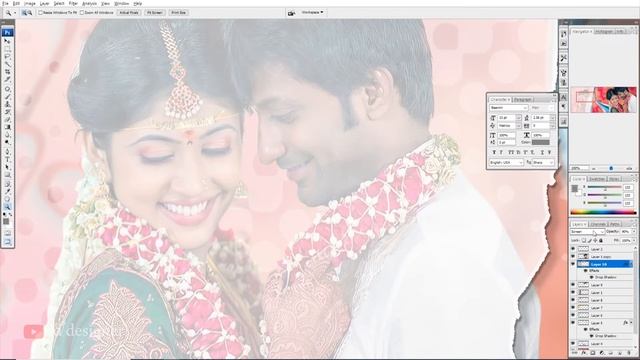
Task: Toggle Zoom All Windows checkbox
Action: tap(82, 13)
